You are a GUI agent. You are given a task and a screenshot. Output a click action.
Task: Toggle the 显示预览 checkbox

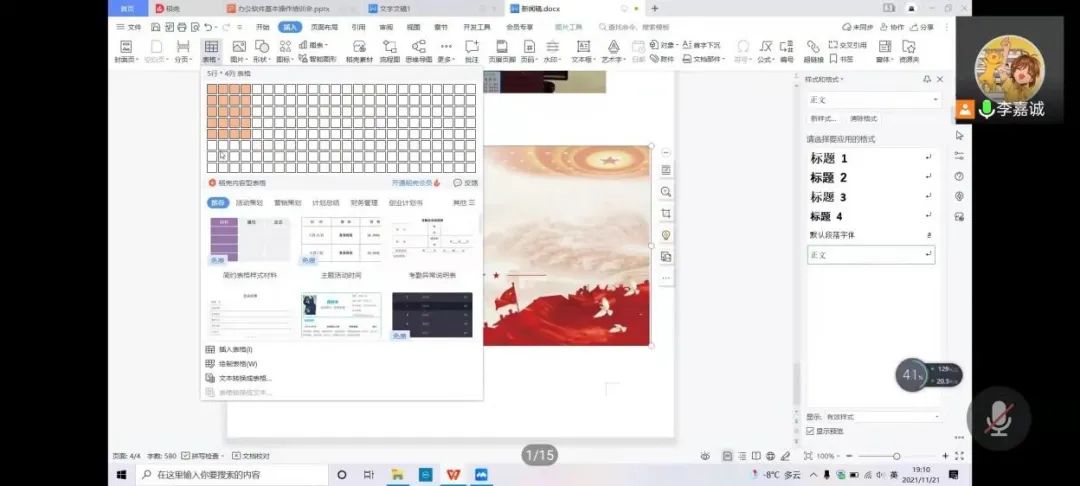810,431
